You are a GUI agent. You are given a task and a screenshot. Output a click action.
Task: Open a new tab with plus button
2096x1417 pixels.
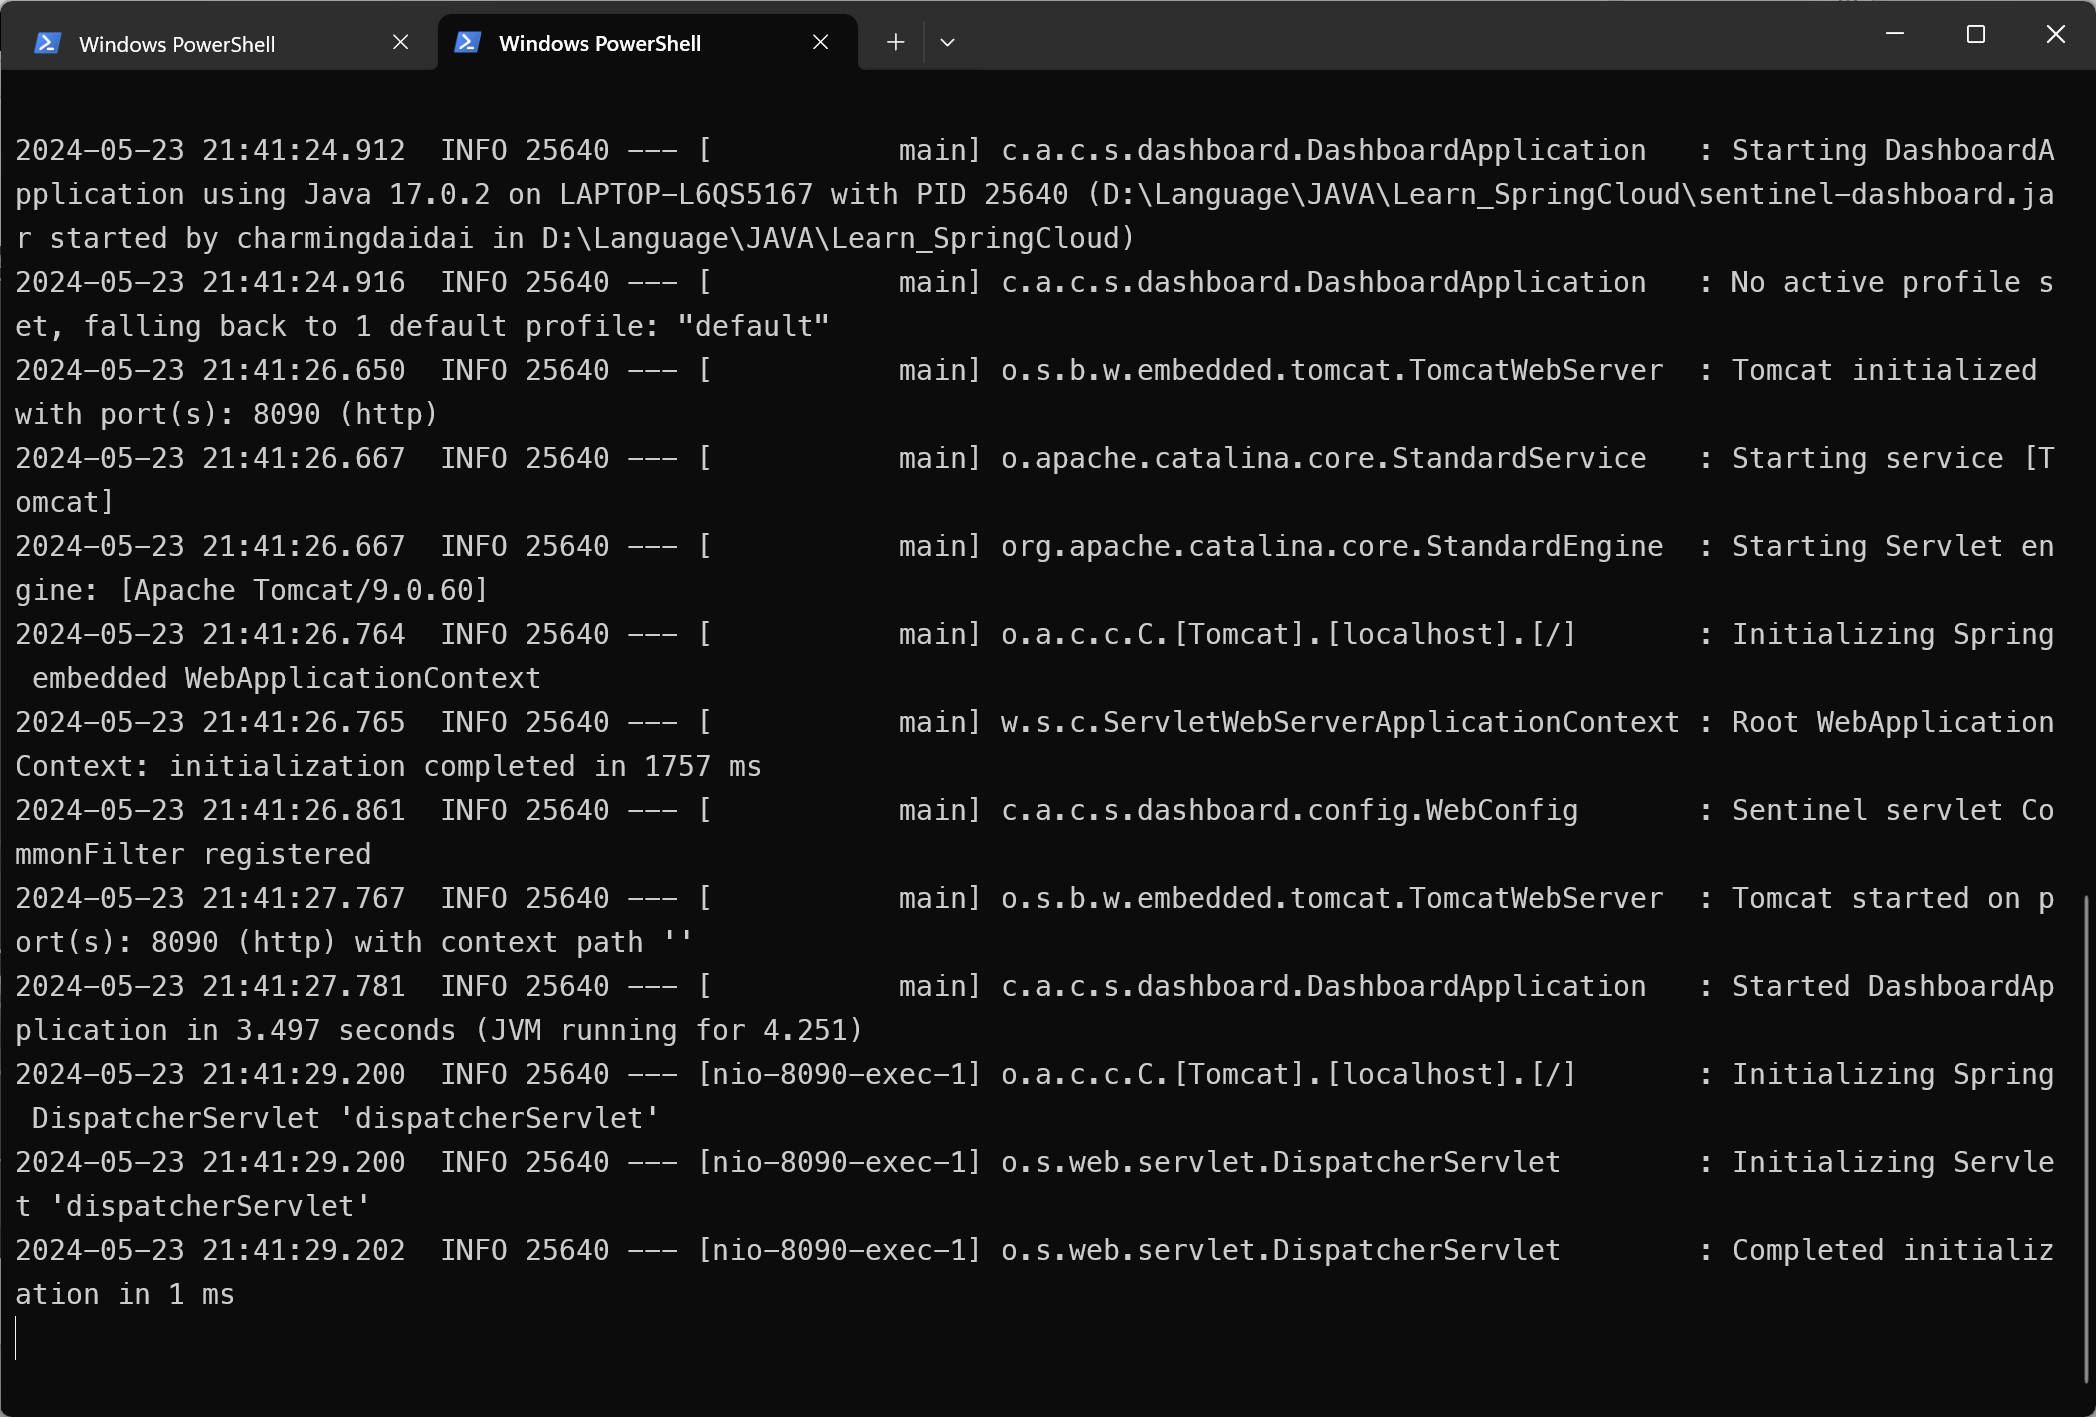[895, 42]
